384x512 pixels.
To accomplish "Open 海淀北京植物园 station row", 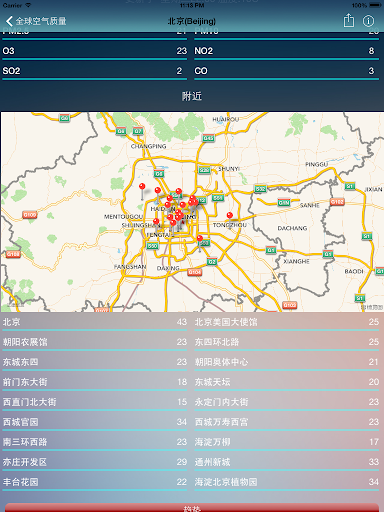I will [x=287, y=482].
